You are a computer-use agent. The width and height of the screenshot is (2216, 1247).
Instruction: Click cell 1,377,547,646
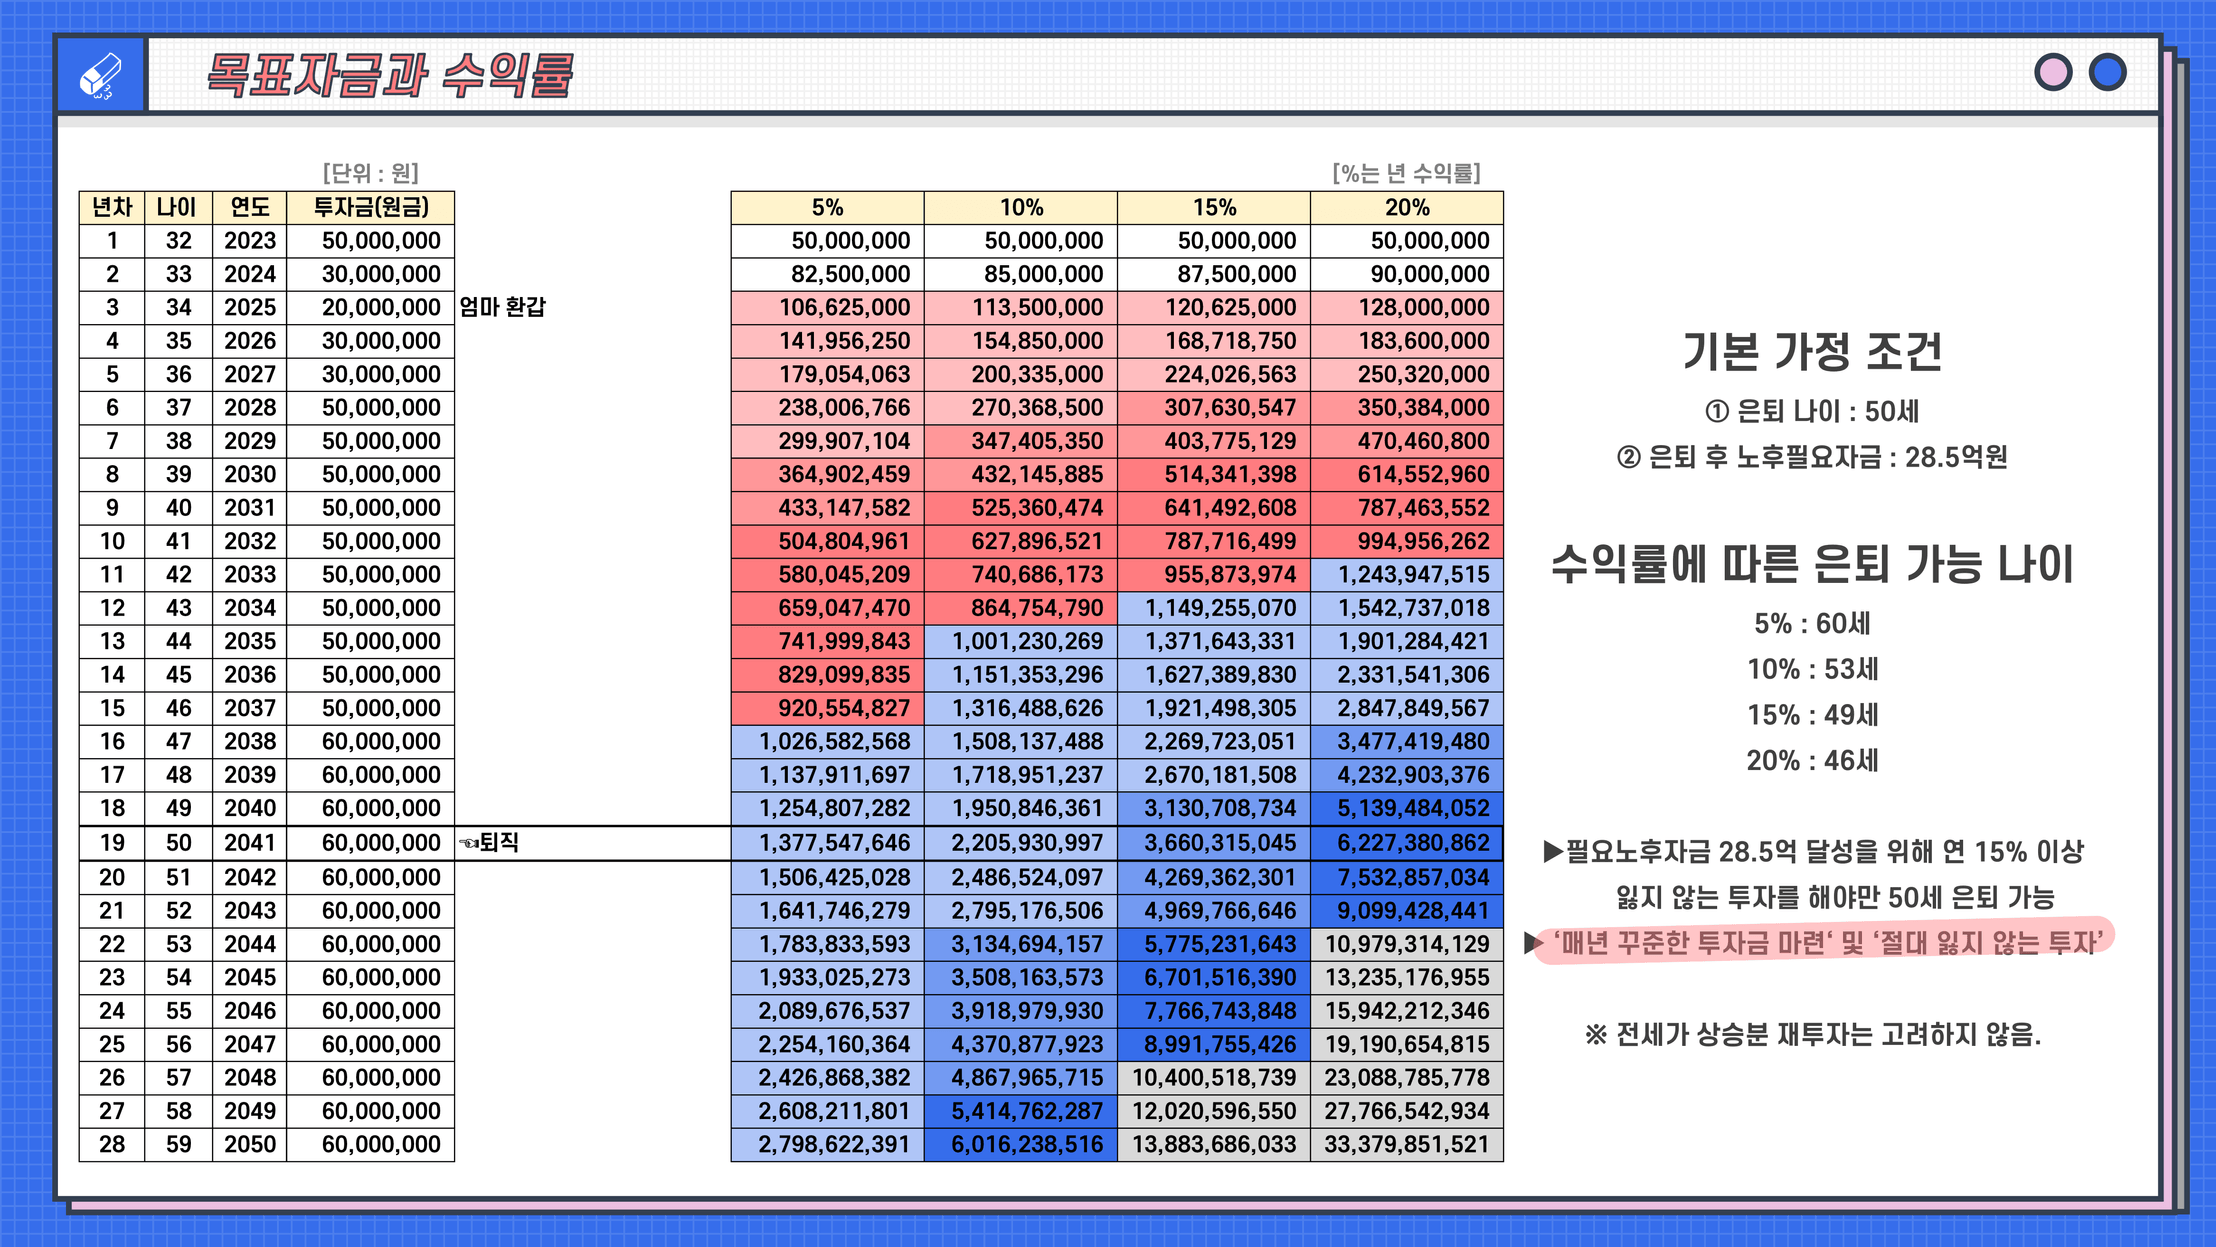[x=827, y=843]
